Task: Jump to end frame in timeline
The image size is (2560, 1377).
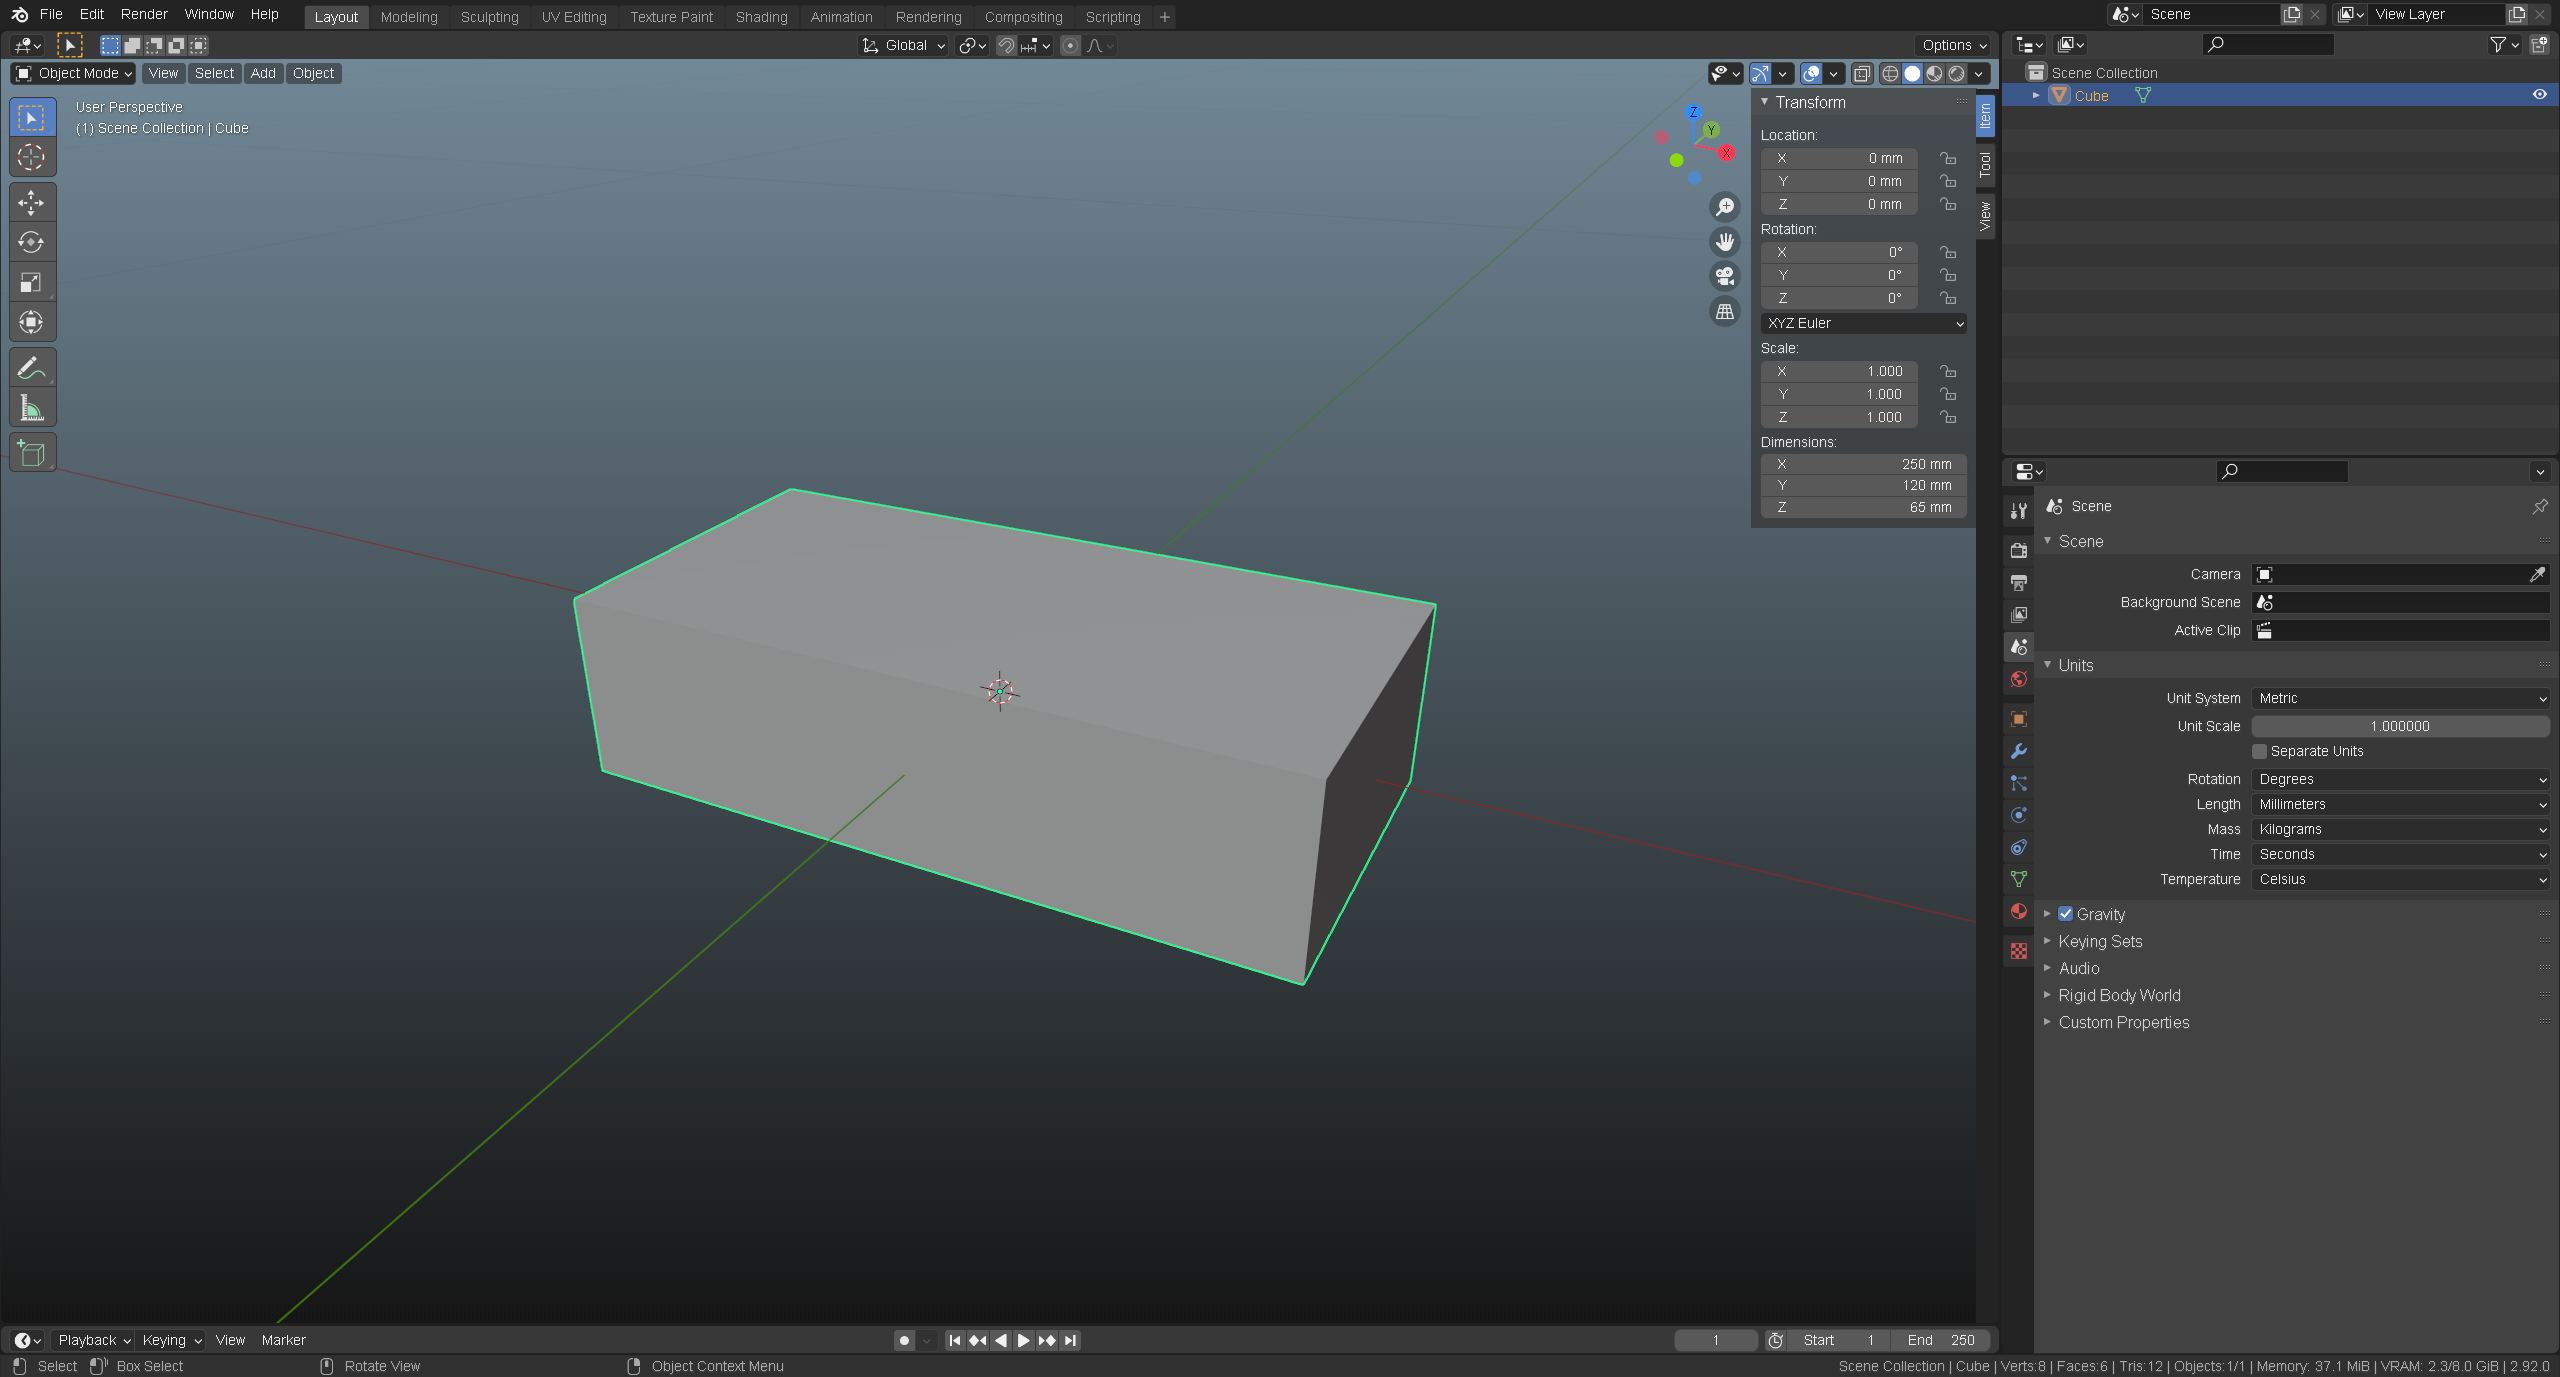Action: [x=1071, y=1340]
